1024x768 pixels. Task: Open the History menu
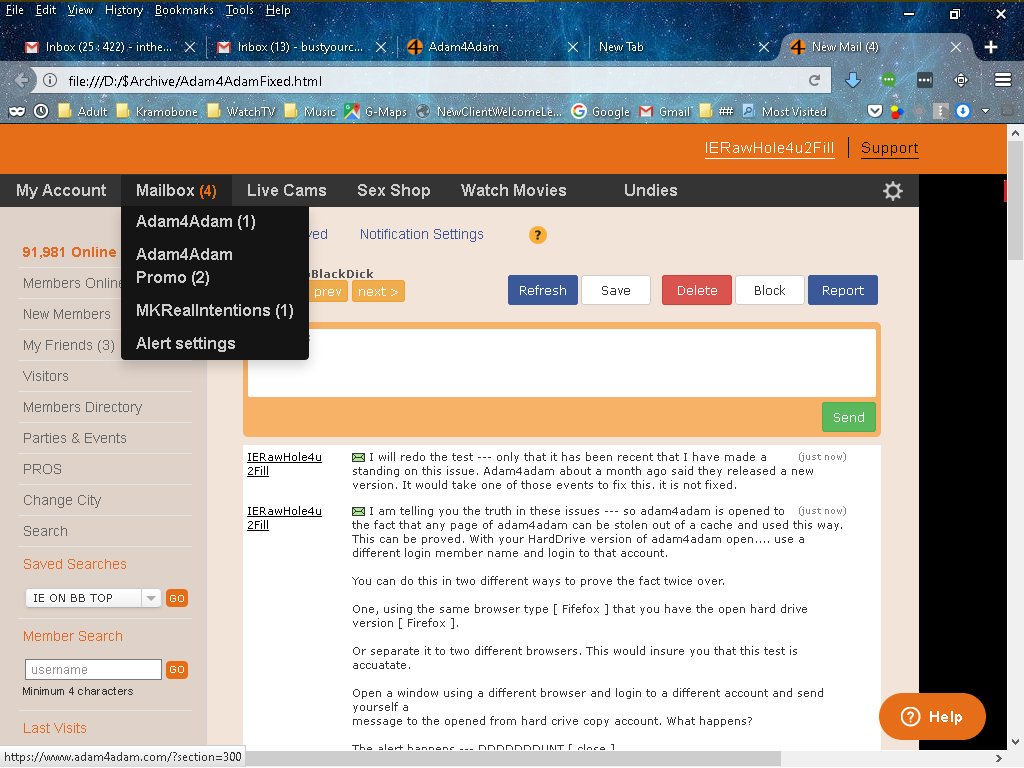pos(123,10)
